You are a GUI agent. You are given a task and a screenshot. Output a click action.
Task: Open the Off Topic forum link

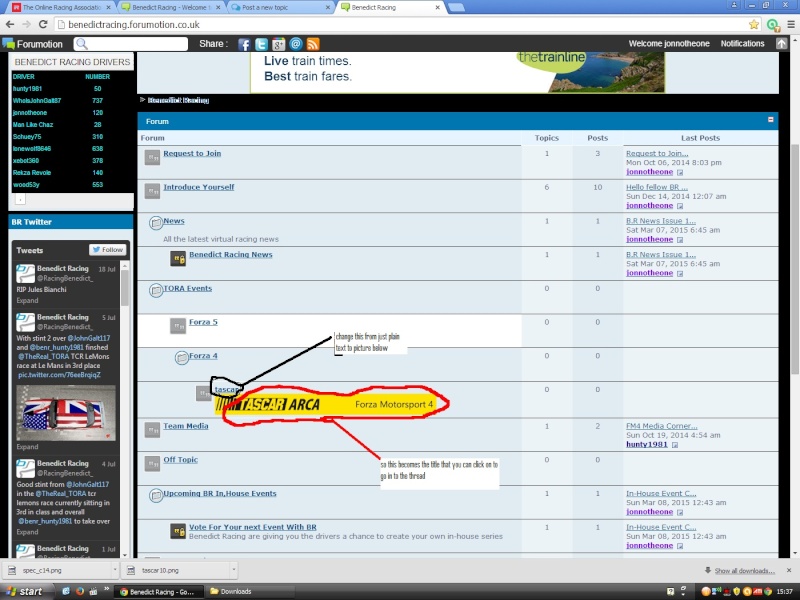(x=181, y=460)
